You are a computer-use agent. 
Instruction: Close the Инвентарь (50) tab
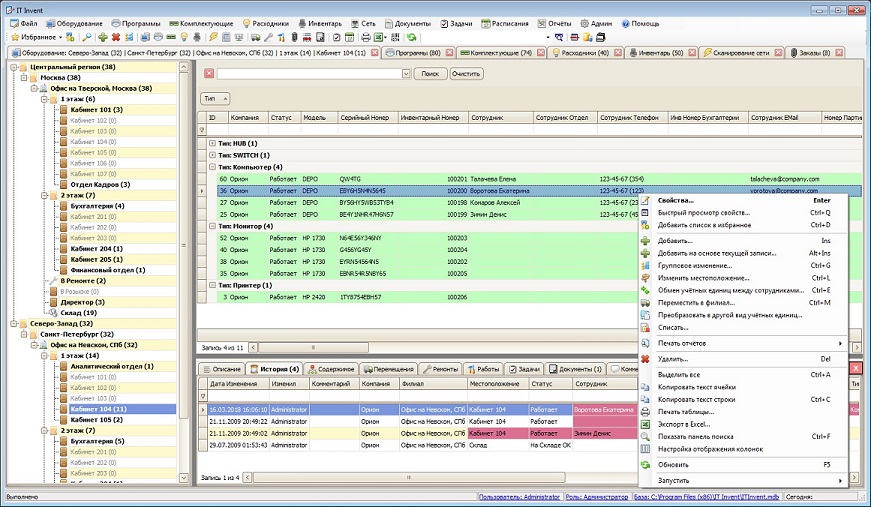[x=692, y=52]
